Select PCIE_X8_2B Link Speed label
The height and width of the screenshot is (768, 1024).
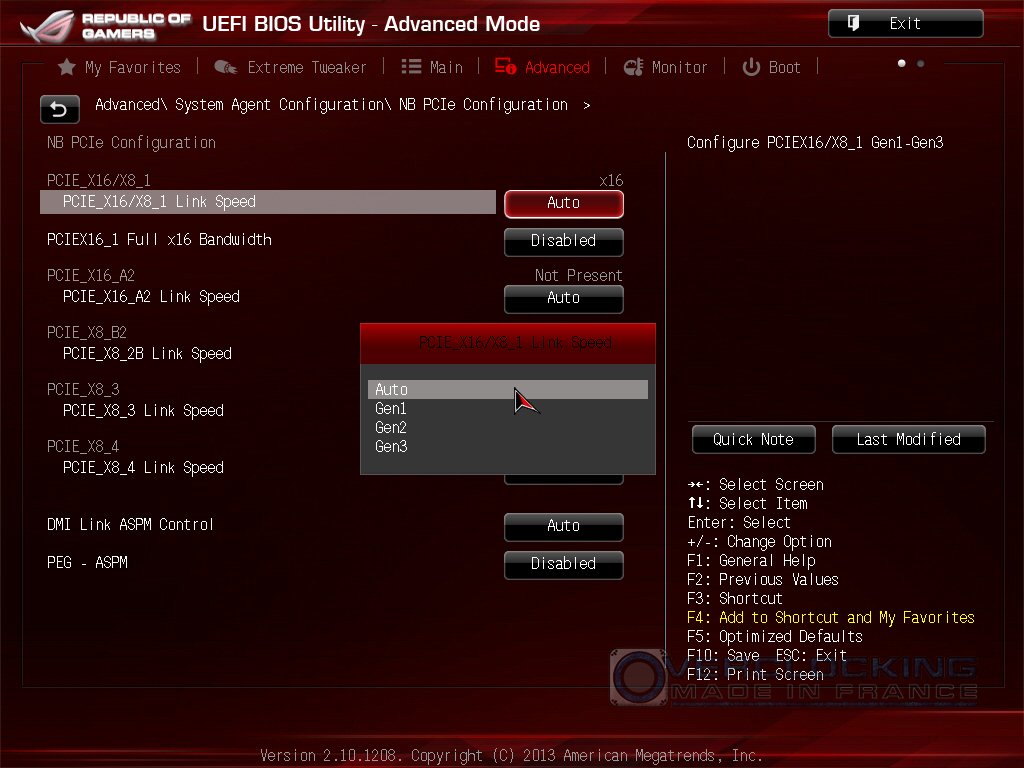pyautogui.click(x=147, y=353)
